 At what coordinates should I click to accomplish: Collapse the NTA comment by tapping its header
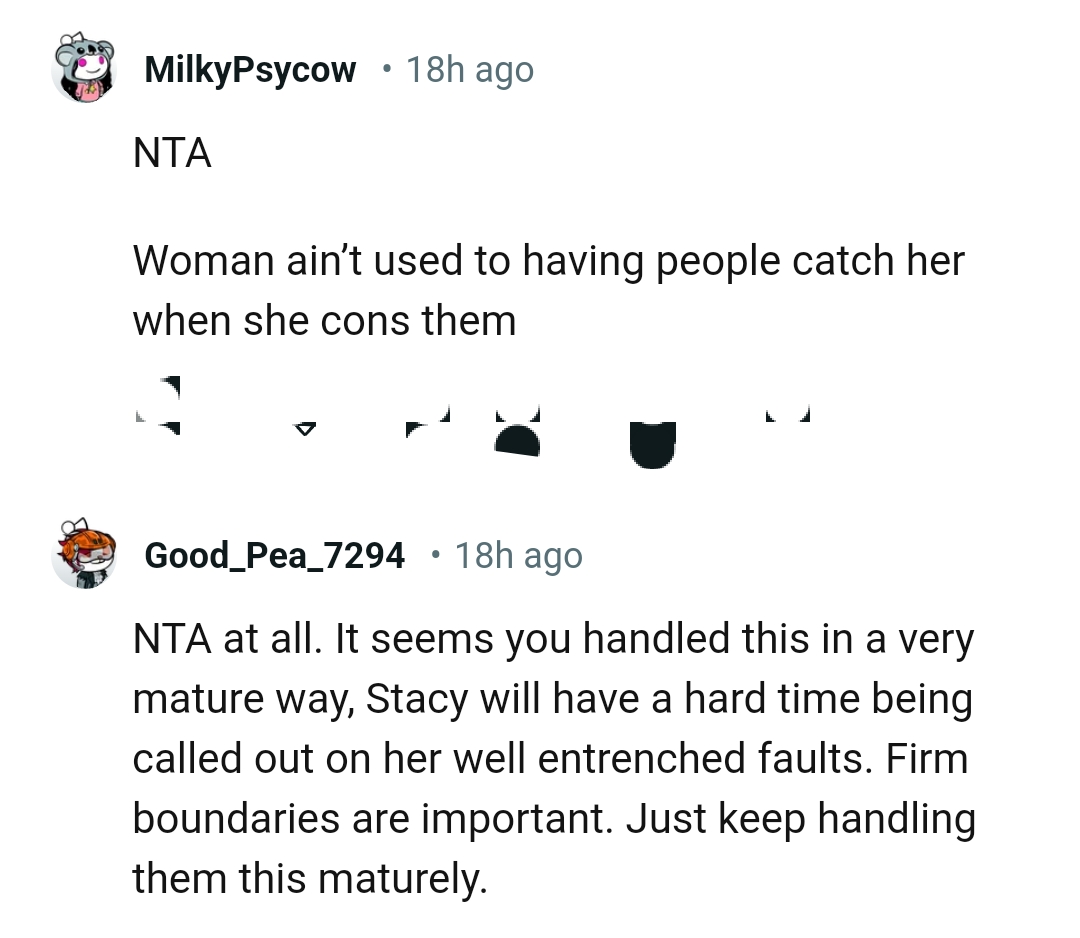(x=250, y=68)
